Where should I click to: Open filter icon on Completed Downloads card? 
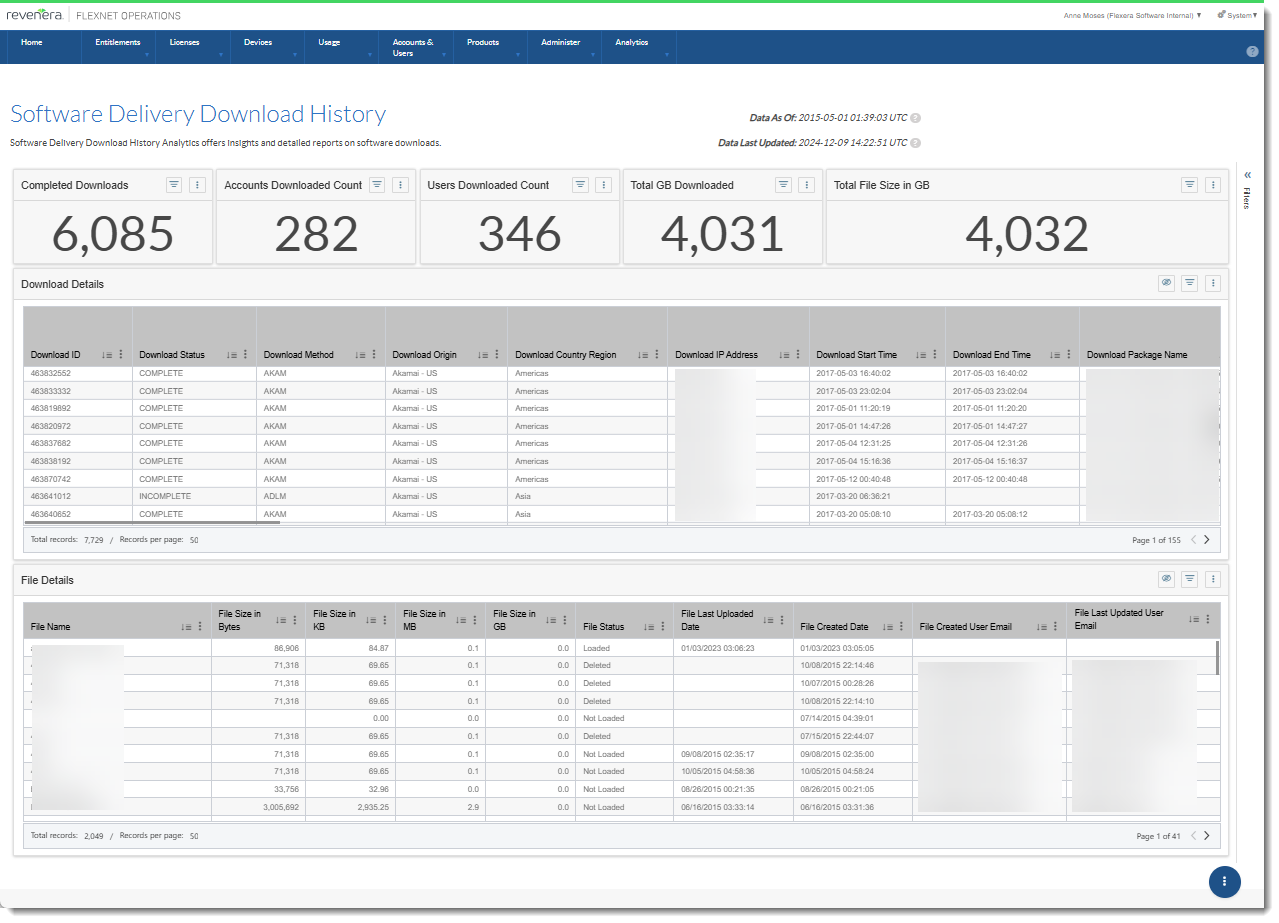(x=173, y=185)
